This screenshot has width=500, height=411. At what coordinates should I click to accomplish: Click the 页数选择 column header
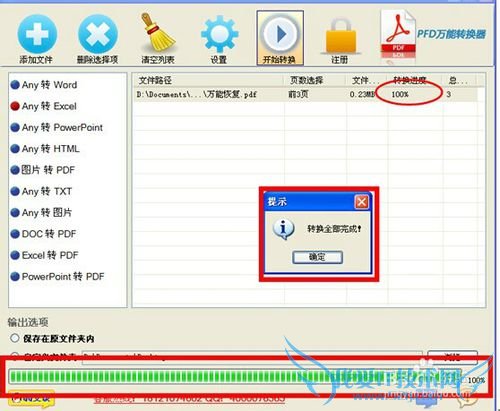point(315,80)
